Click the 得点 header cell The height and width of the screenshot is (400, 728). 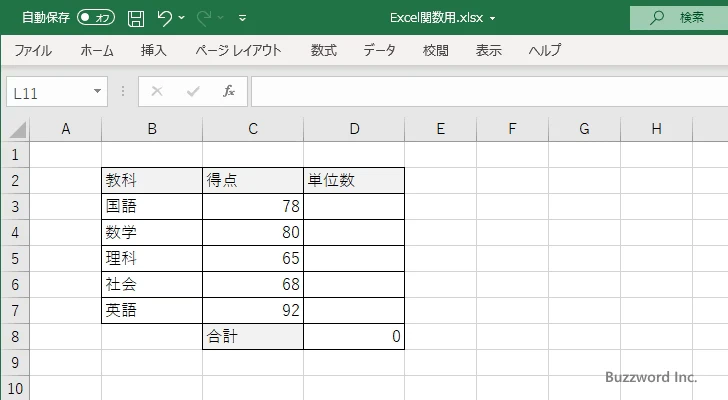coord(253,181)
